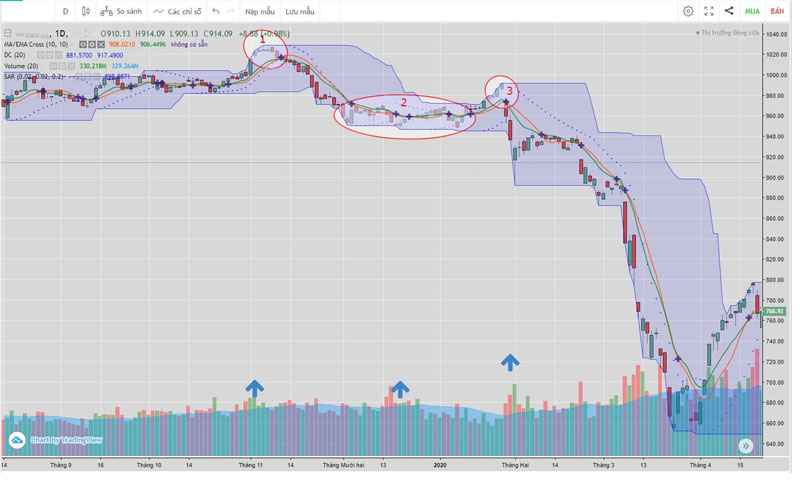Share the chart via share icon
This screenshot has height=503, width=800.
click(x=729, y=10)
